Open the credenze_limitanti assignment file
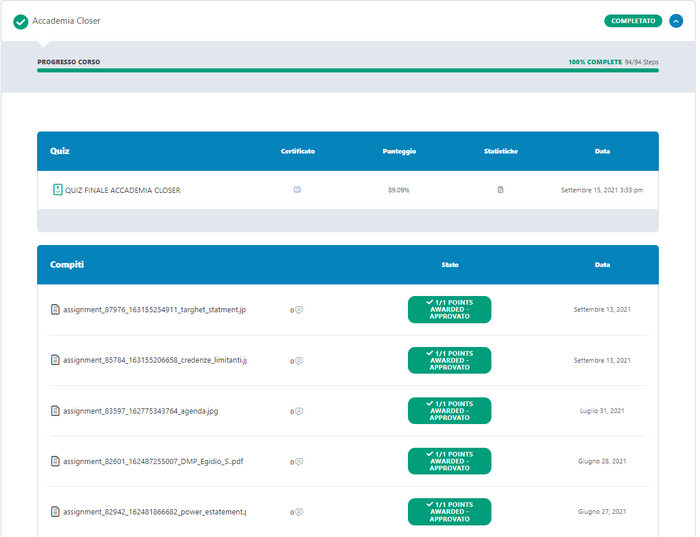This screenshot has width=700, height=537. (x=154, y=360)
